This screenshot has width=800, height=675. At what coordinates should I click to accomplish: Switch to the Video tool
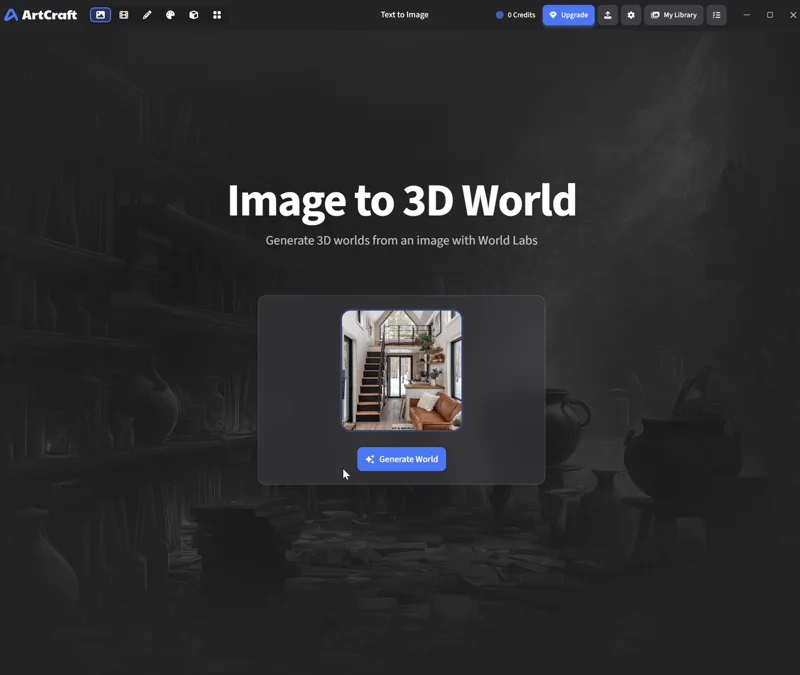click(x=124, y=15)
